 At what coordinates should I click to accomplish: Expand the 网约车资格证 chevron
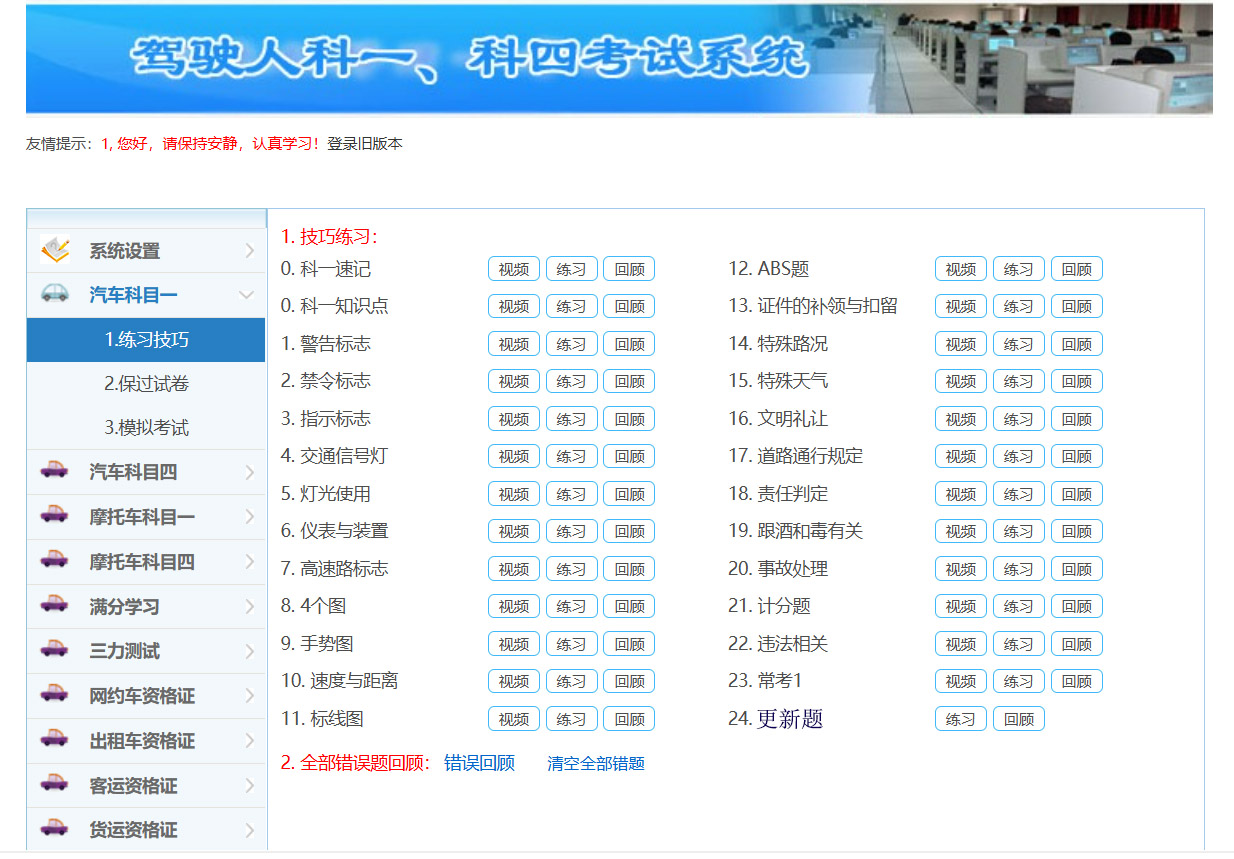point(249,696)
